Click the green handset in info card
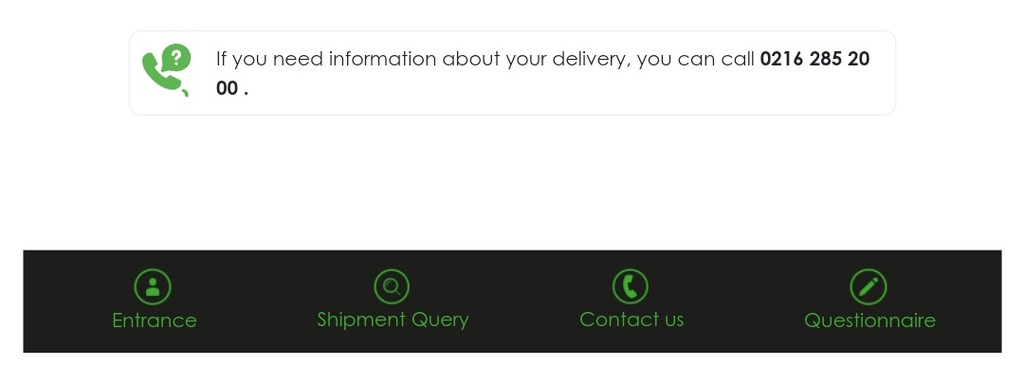Screen dimensions: 1024x376 [161, 73]
